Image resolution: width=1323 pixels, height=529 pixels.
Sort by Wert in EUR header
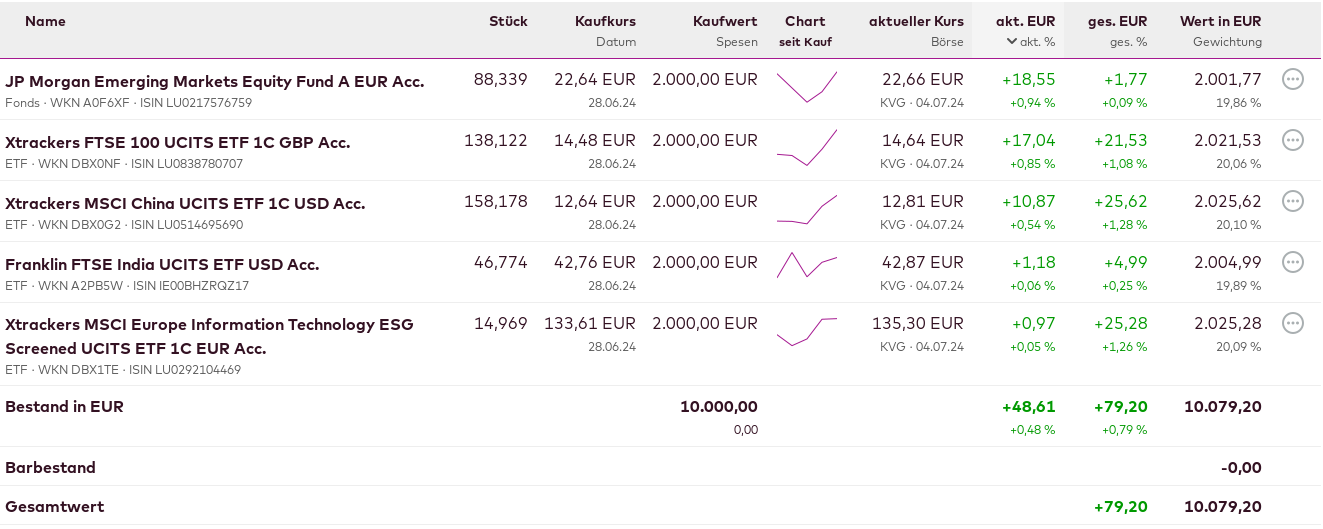point(1220,21)
